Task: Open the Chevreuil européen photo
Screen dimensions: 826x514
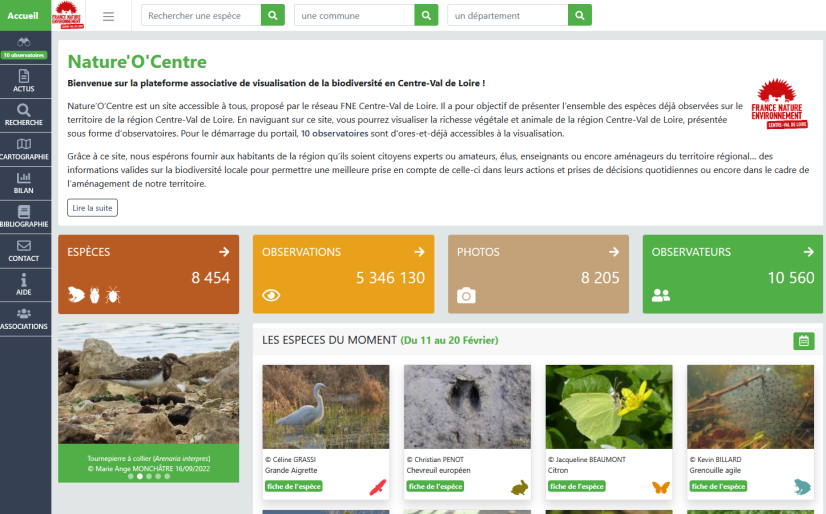Action: (467, 407)
